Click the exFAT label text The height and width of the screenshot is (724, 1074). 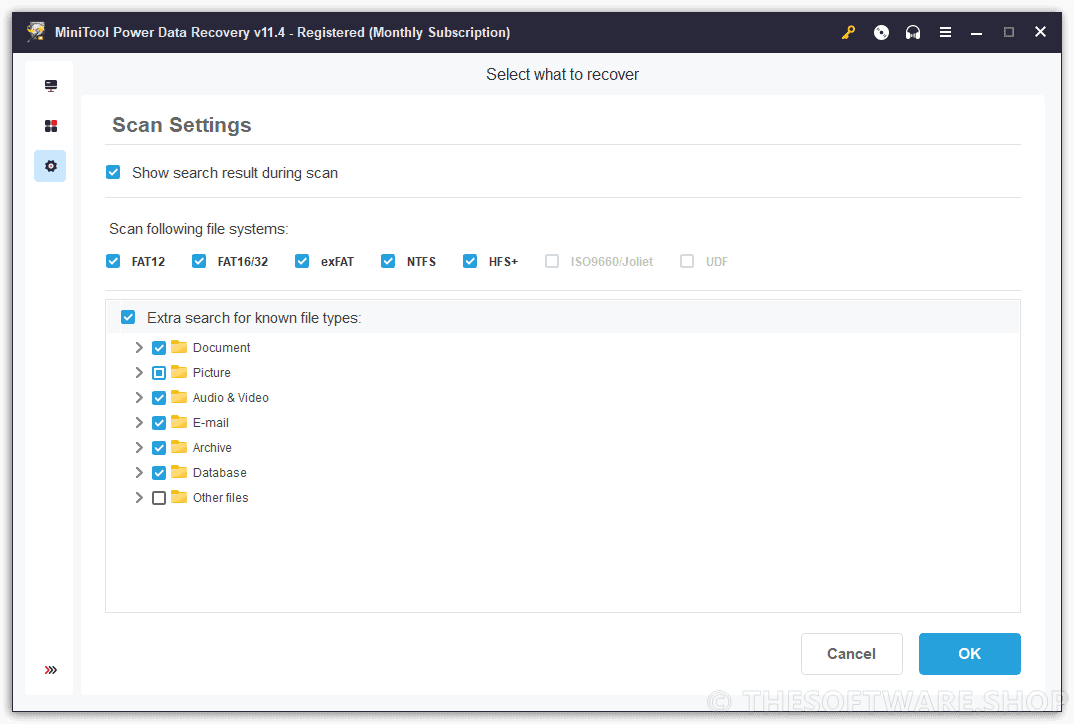(338, 262)
